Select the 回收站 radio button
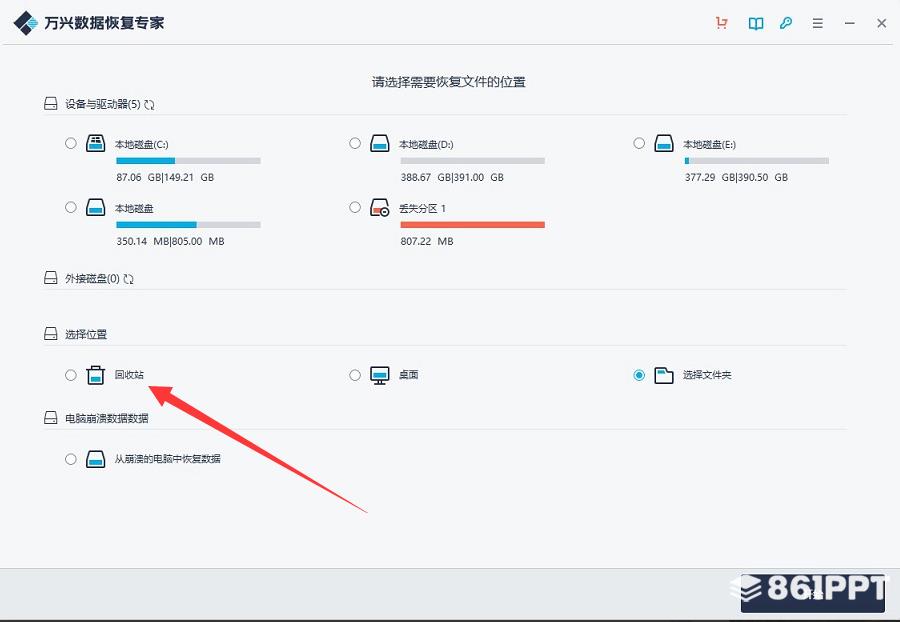900x622 pixels. coord(71,375)
